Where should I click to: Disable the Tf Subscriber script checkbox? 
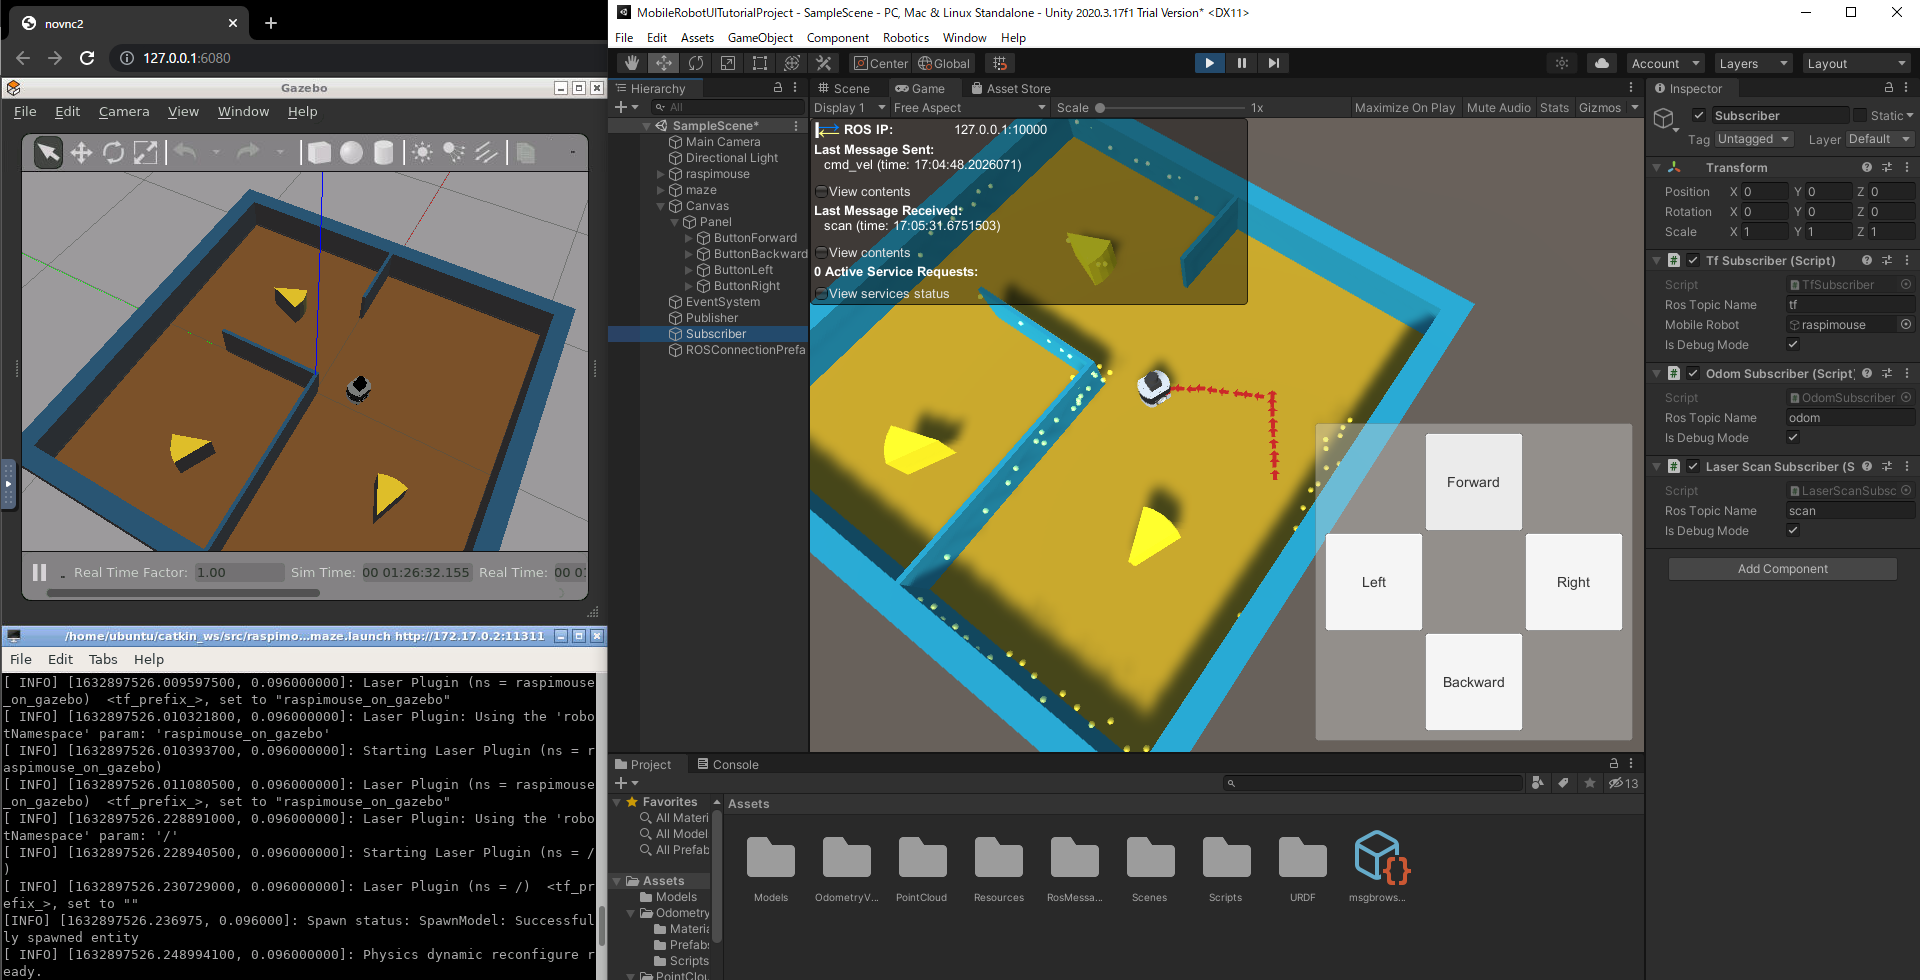click(x=1693, y=260)
